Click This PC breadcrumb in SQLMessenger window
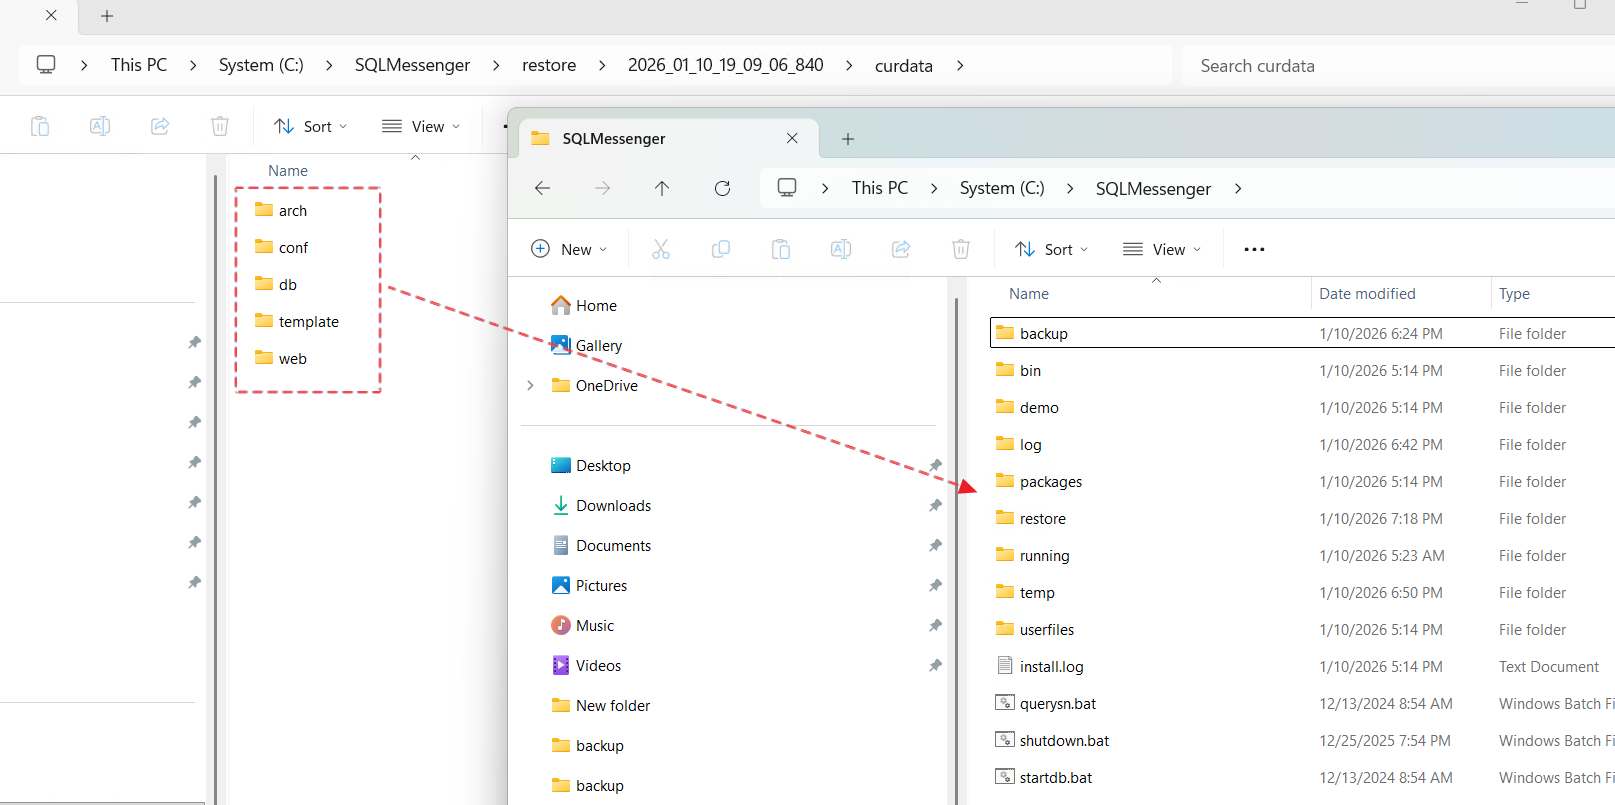1615x805 pixels. tap(880, 188)
